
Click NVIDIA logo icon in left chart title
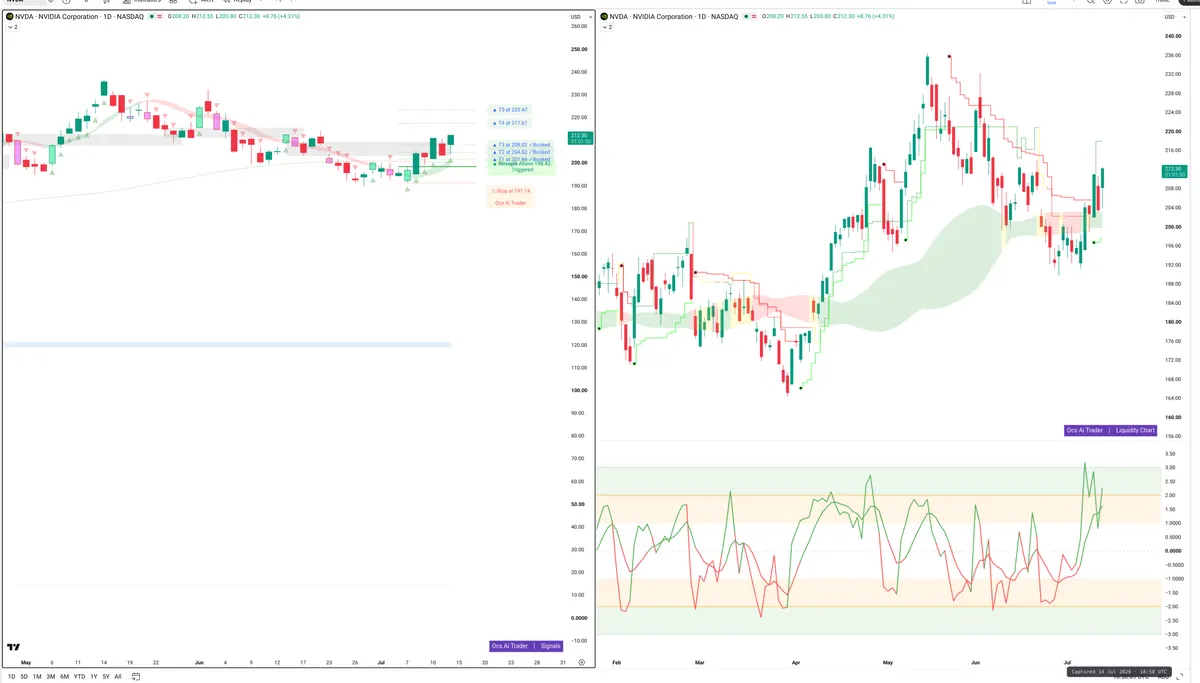[x=9, y=17]
